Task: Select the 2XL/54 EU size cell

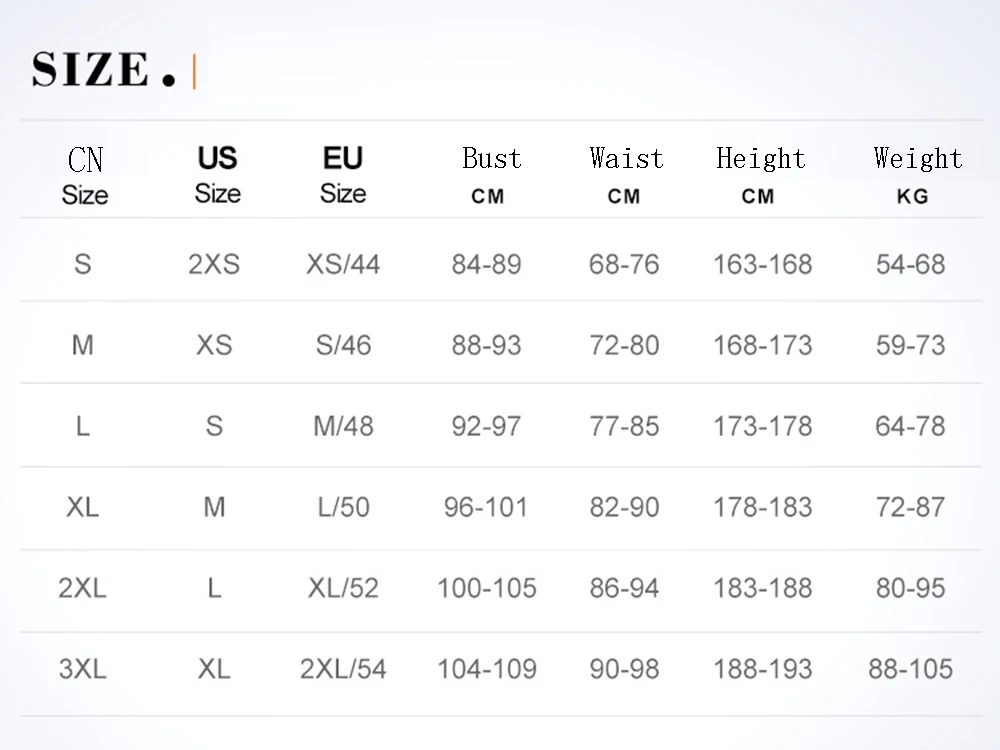Action: [343, 669]
